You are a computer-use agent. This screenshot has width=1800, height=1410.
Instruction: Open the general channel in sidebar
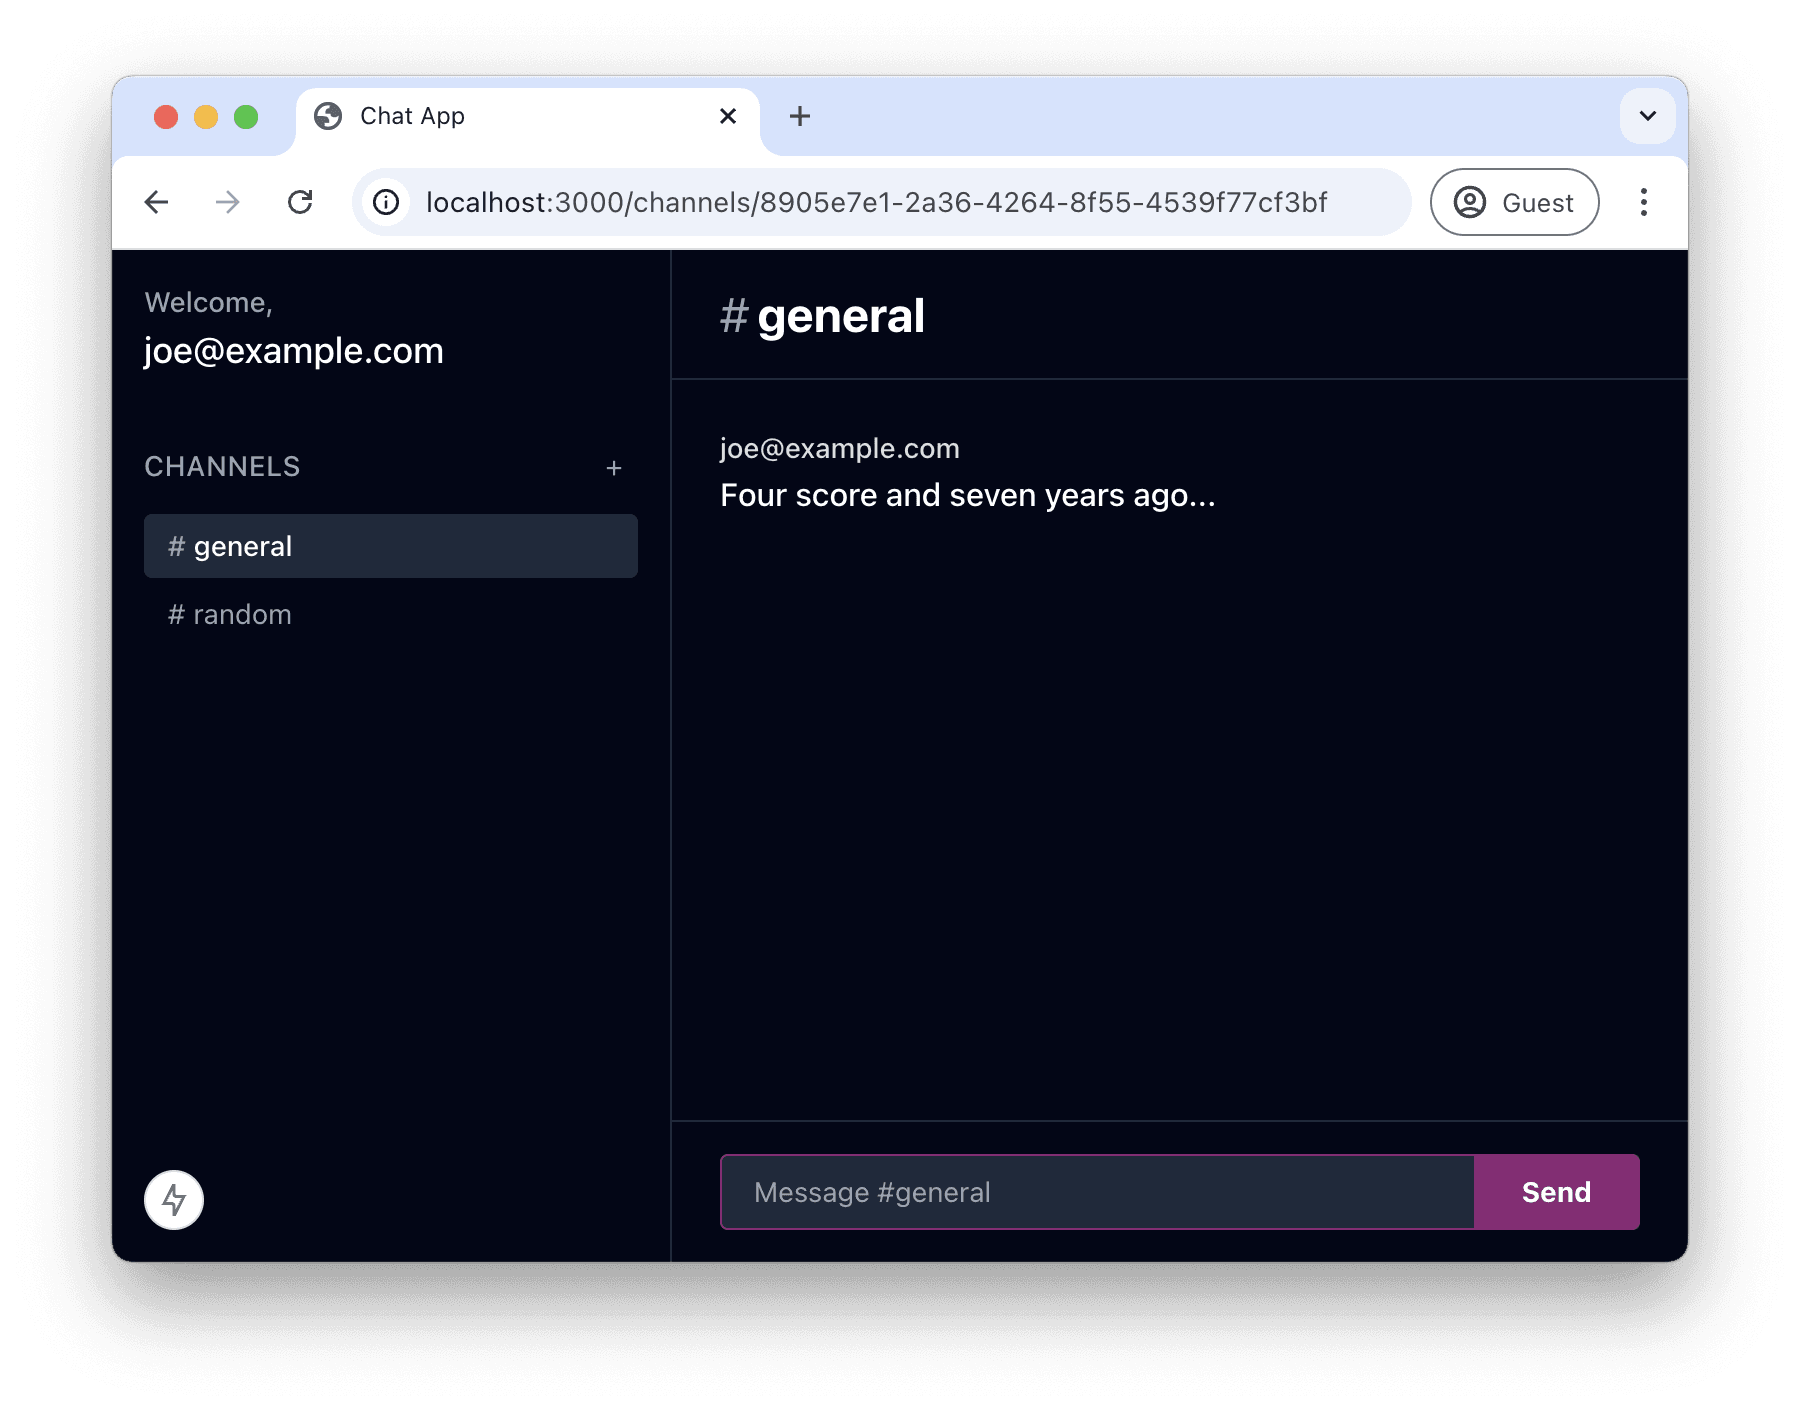click(x=390, y=546)
